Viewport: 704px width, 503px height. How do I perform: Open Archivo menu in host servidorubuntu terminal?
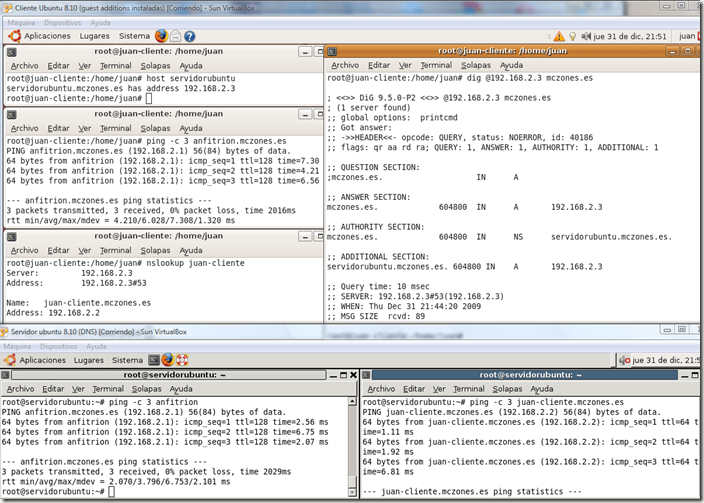[x=25, y=66]
